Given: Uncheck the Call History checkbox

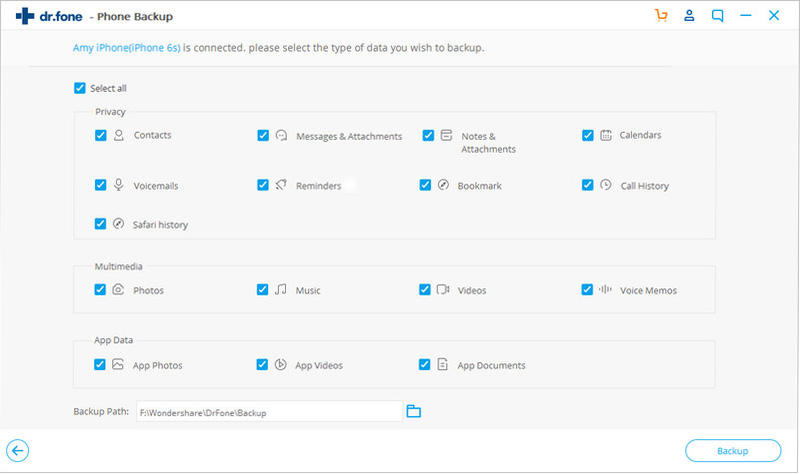Looking at the screenshot, I should click(x=588, y=185).
